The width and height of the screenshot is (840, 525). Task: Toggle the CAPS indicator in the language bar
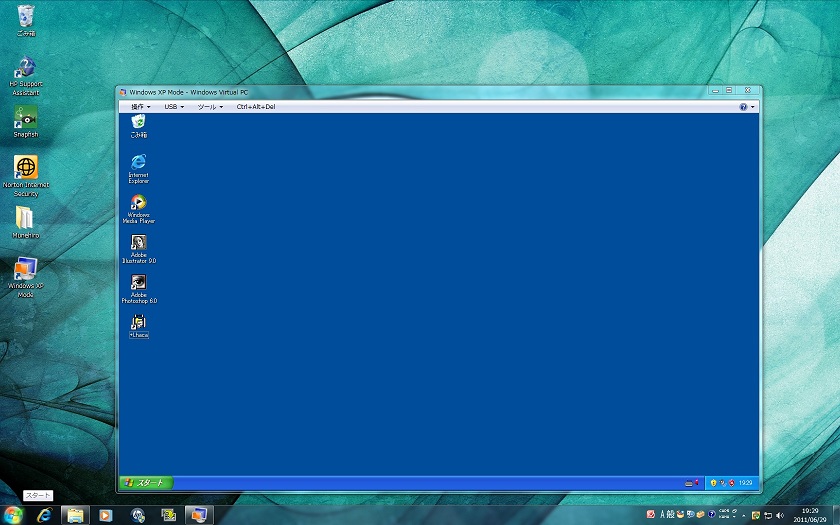coord(724,511)
